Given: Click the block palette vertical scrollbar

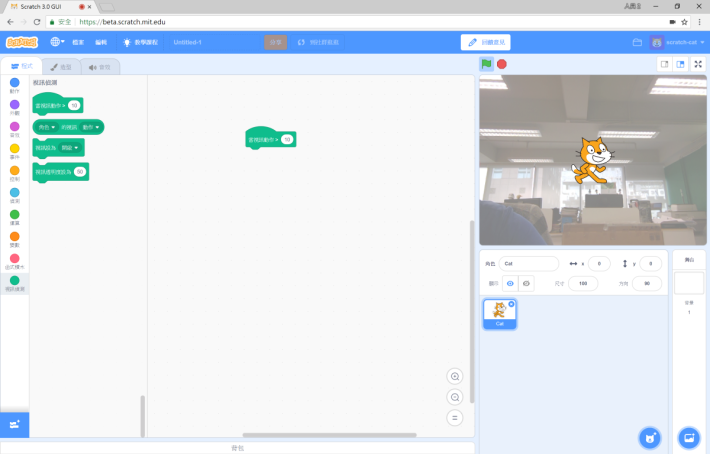Looking at the screenshot, I should tap(143, 416).
